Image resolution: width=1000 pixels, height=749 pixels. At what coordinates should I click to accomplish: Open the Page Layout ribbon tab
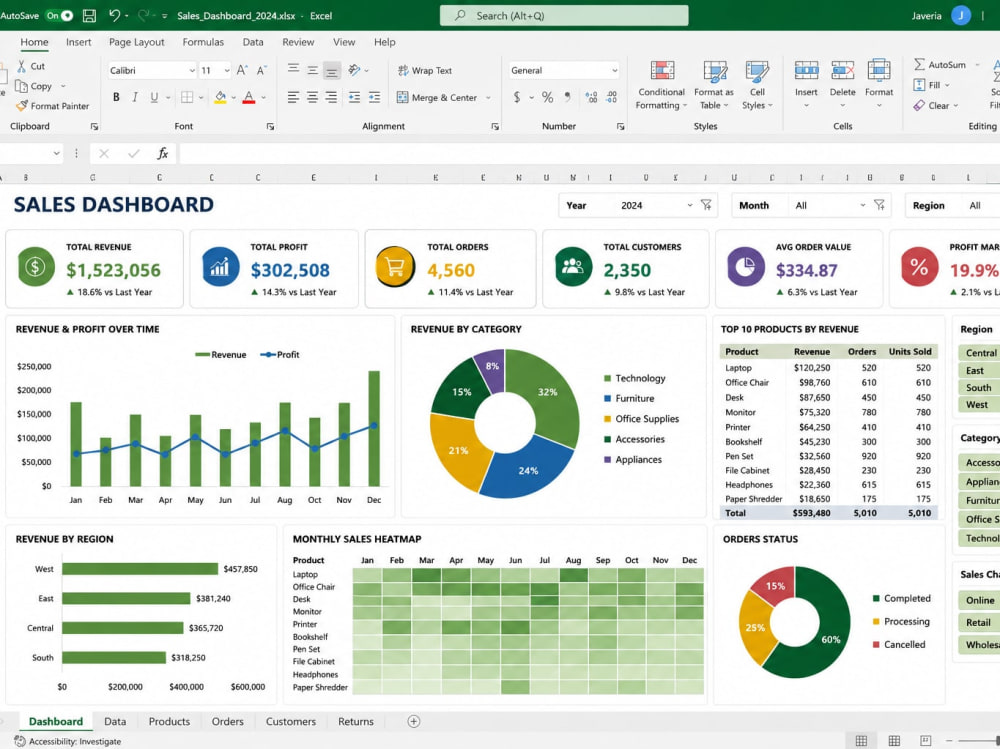point(136,42)
